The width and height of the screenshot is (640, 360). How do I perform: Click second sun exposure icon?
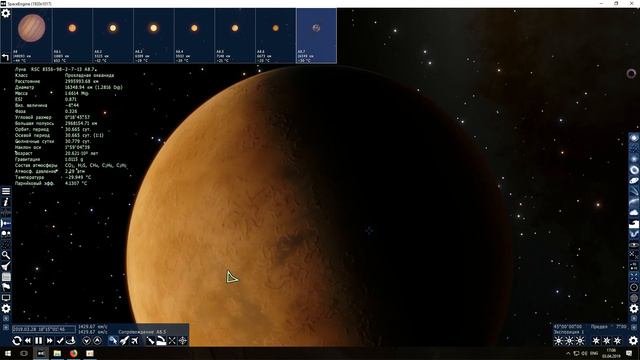click(569, 340)
